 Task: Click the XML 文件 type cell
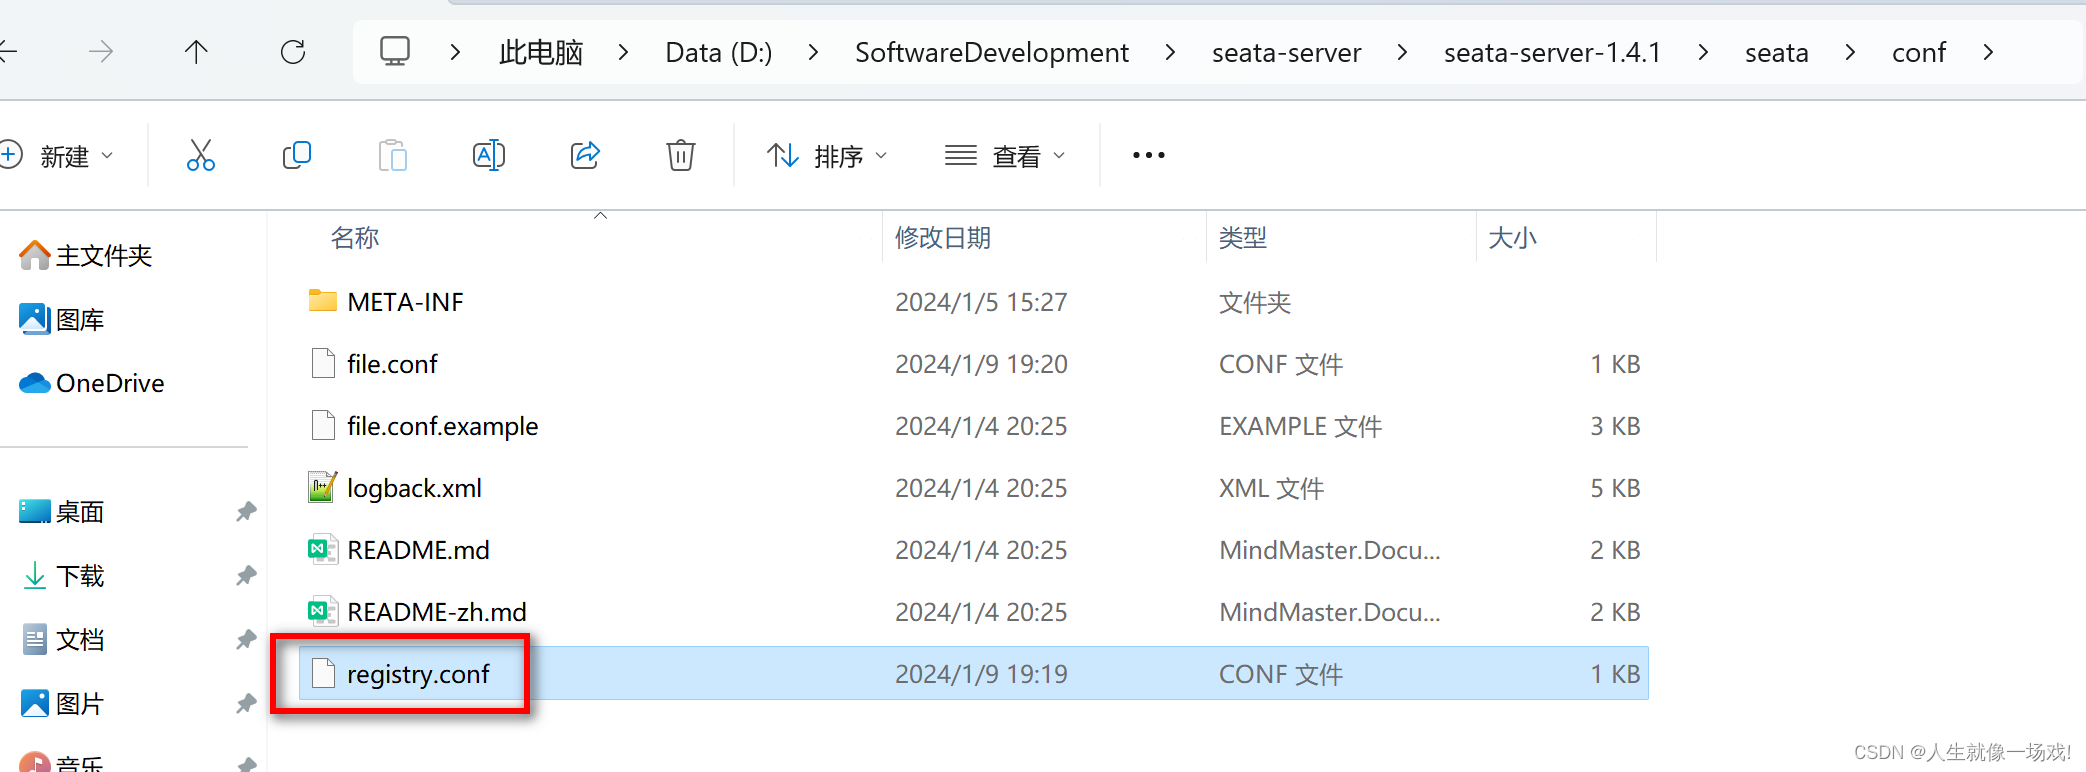click(x=1271, y=489)
